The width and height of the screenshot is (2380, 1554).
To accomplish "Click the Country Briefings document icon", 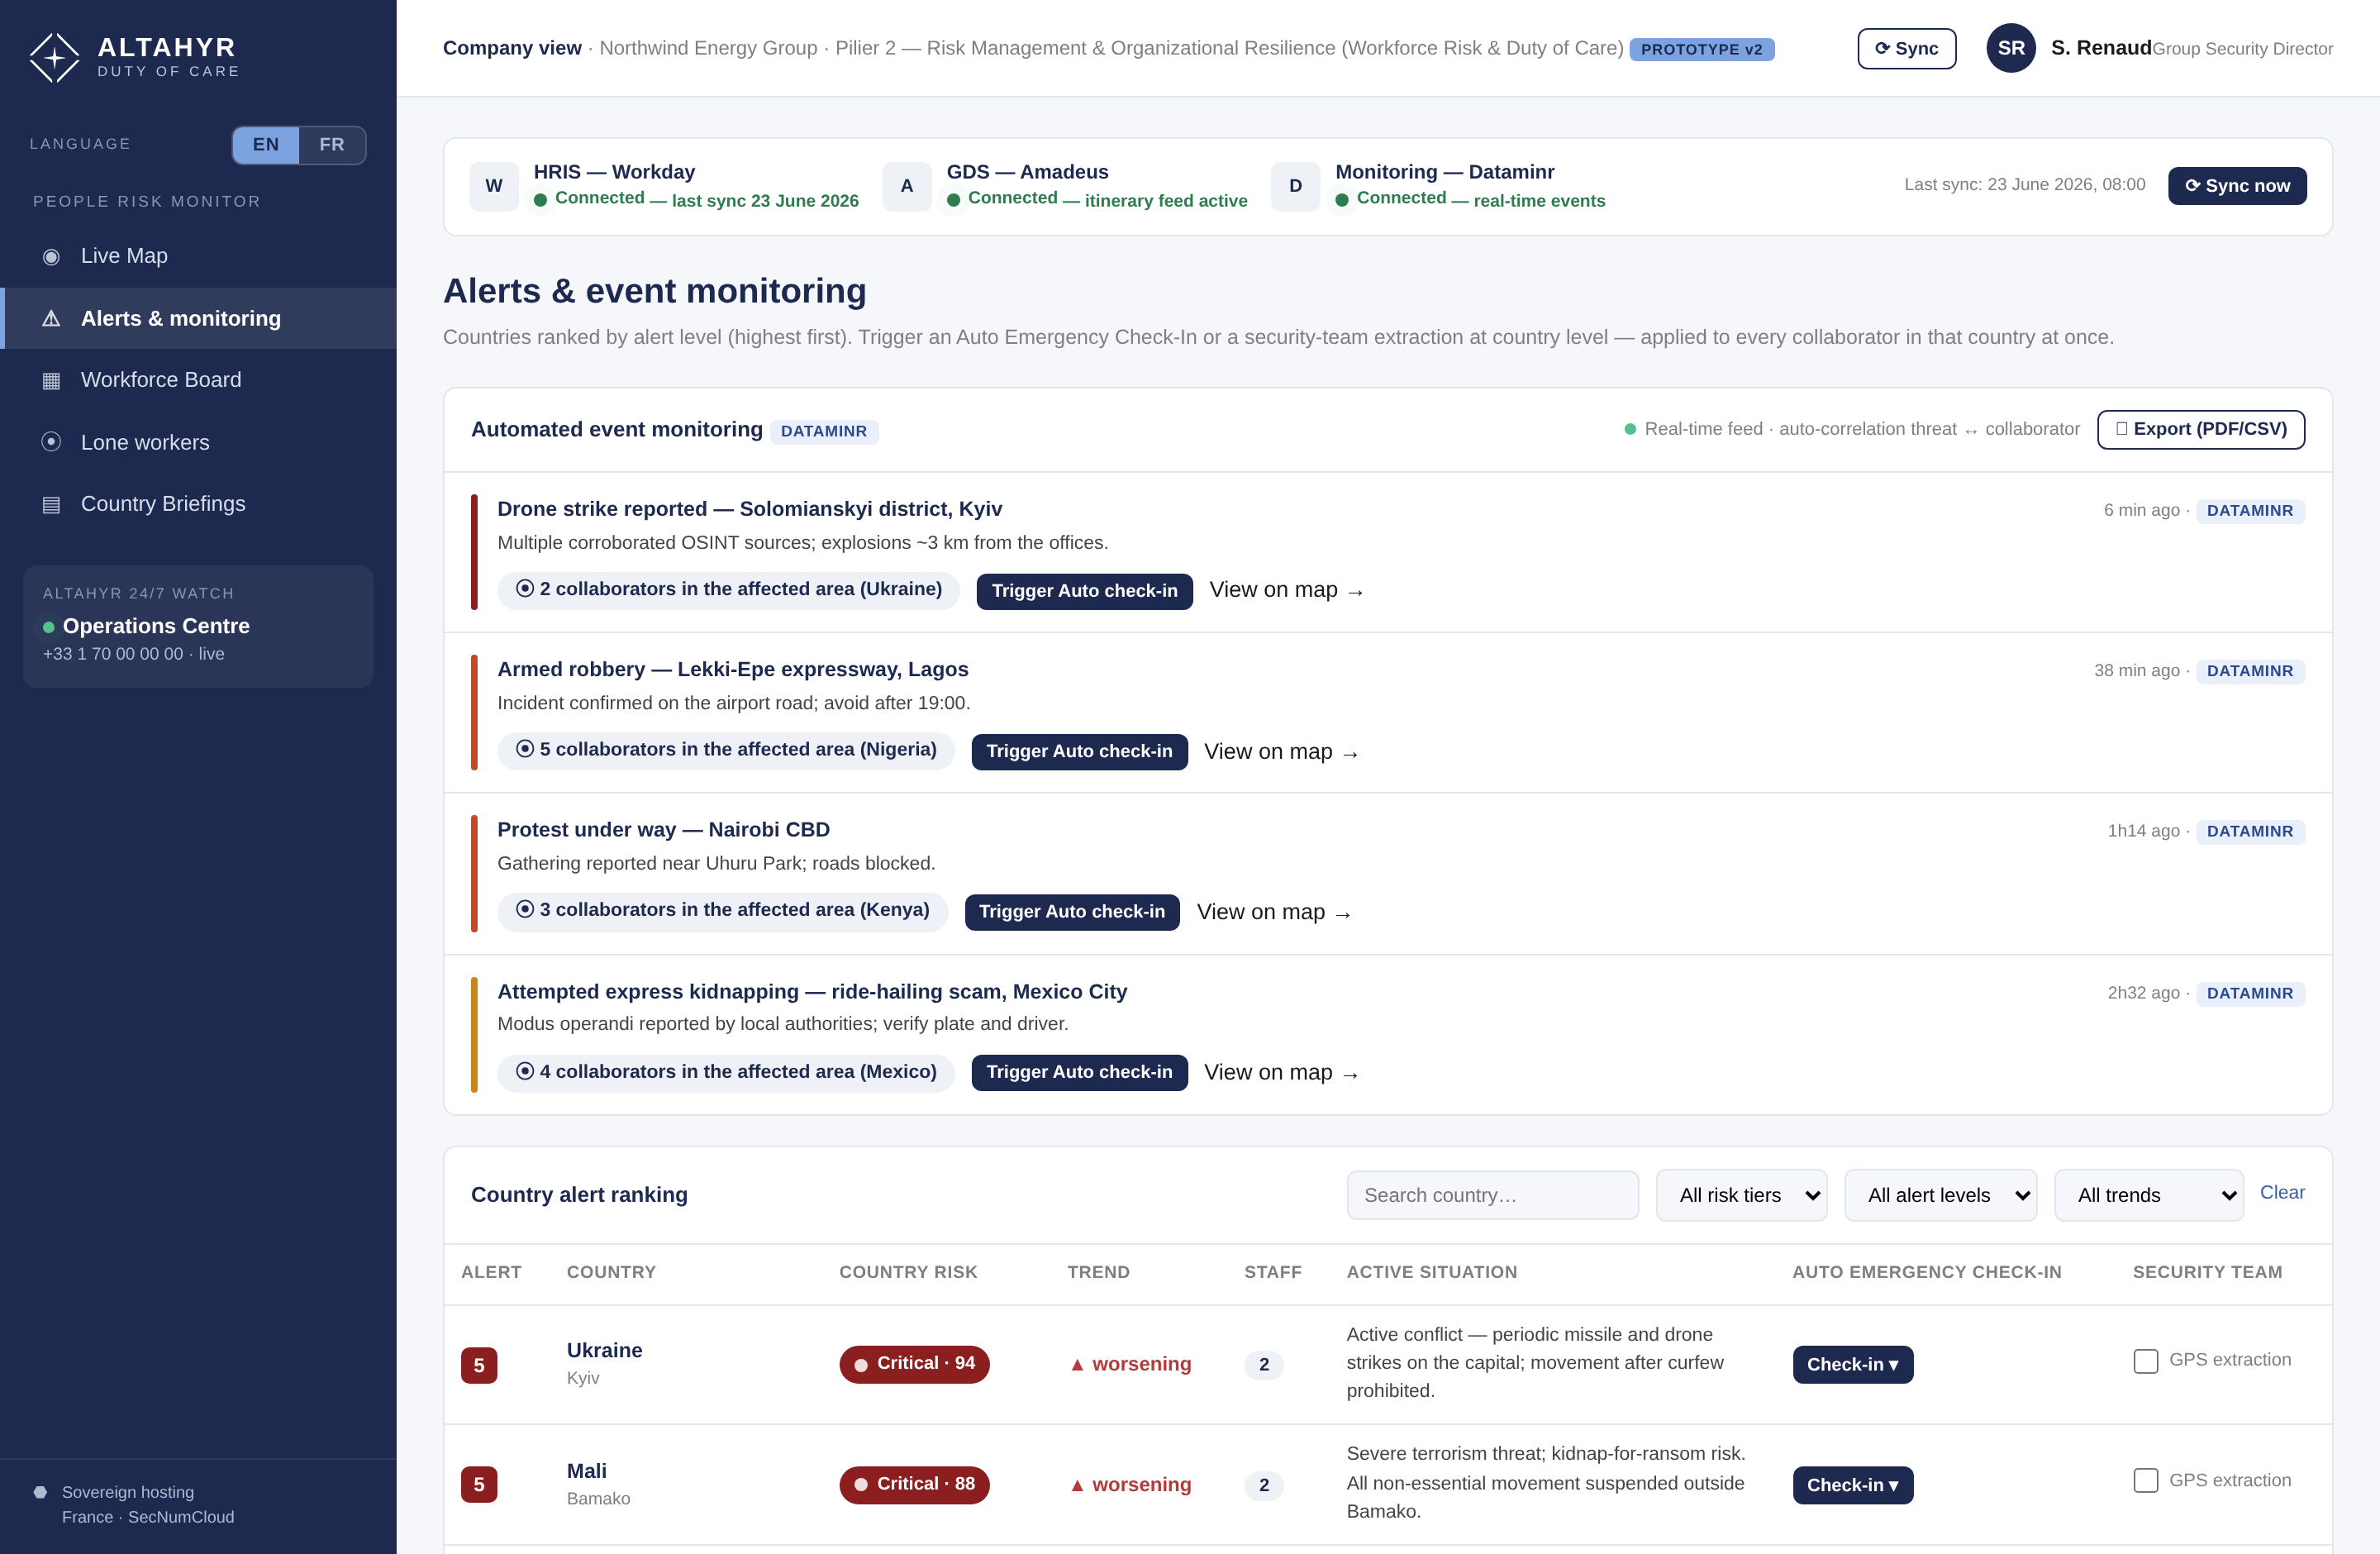I will click(x=51, y=505).
